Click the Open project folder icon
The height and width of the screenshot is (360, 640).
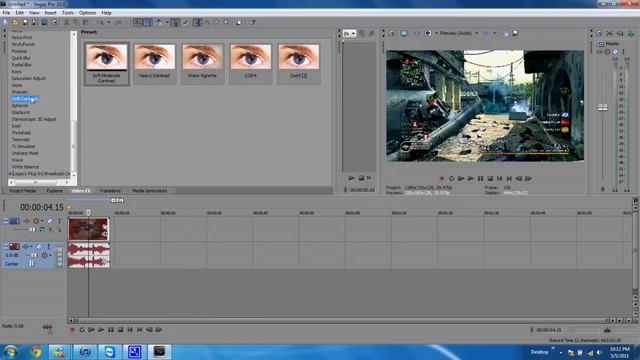15,22
